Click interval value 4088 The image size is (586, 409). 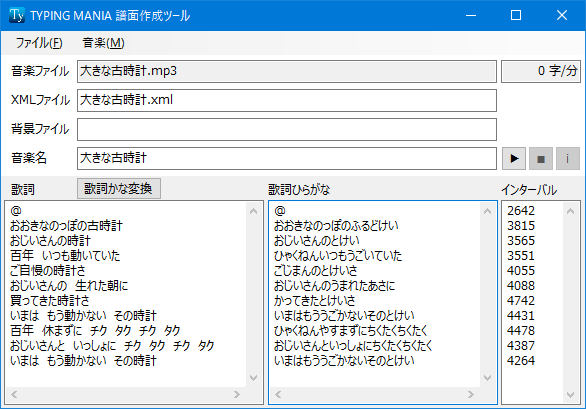pyautogui.click(x=521, y=286)
